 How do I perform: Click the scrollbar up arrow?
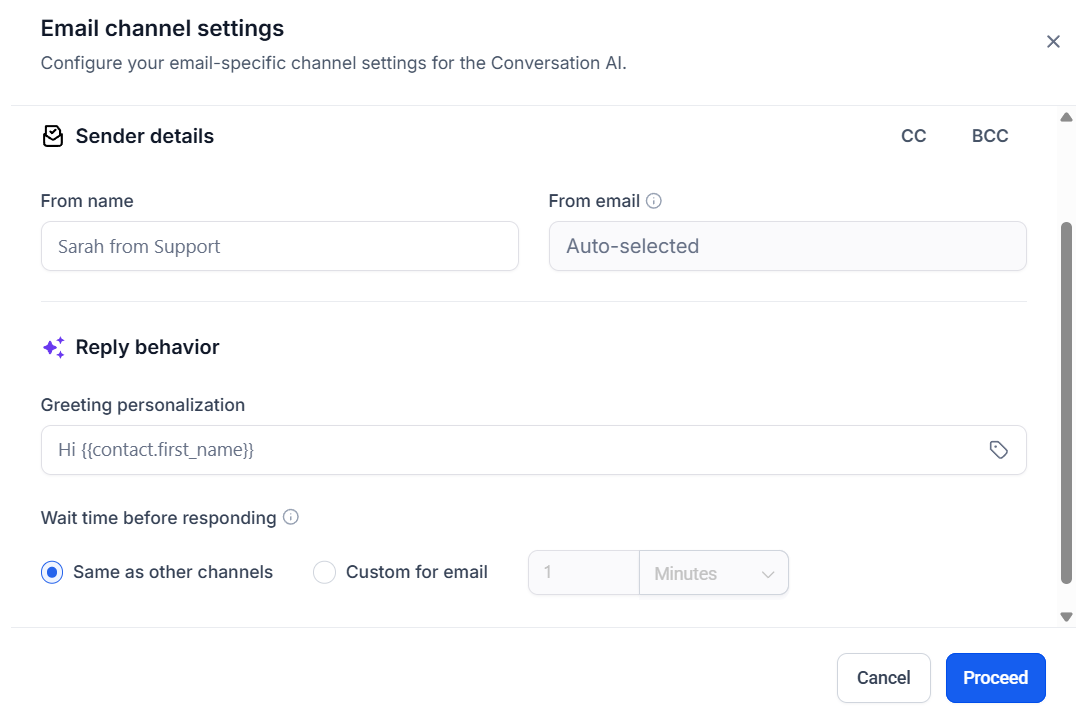point(1066,118)
